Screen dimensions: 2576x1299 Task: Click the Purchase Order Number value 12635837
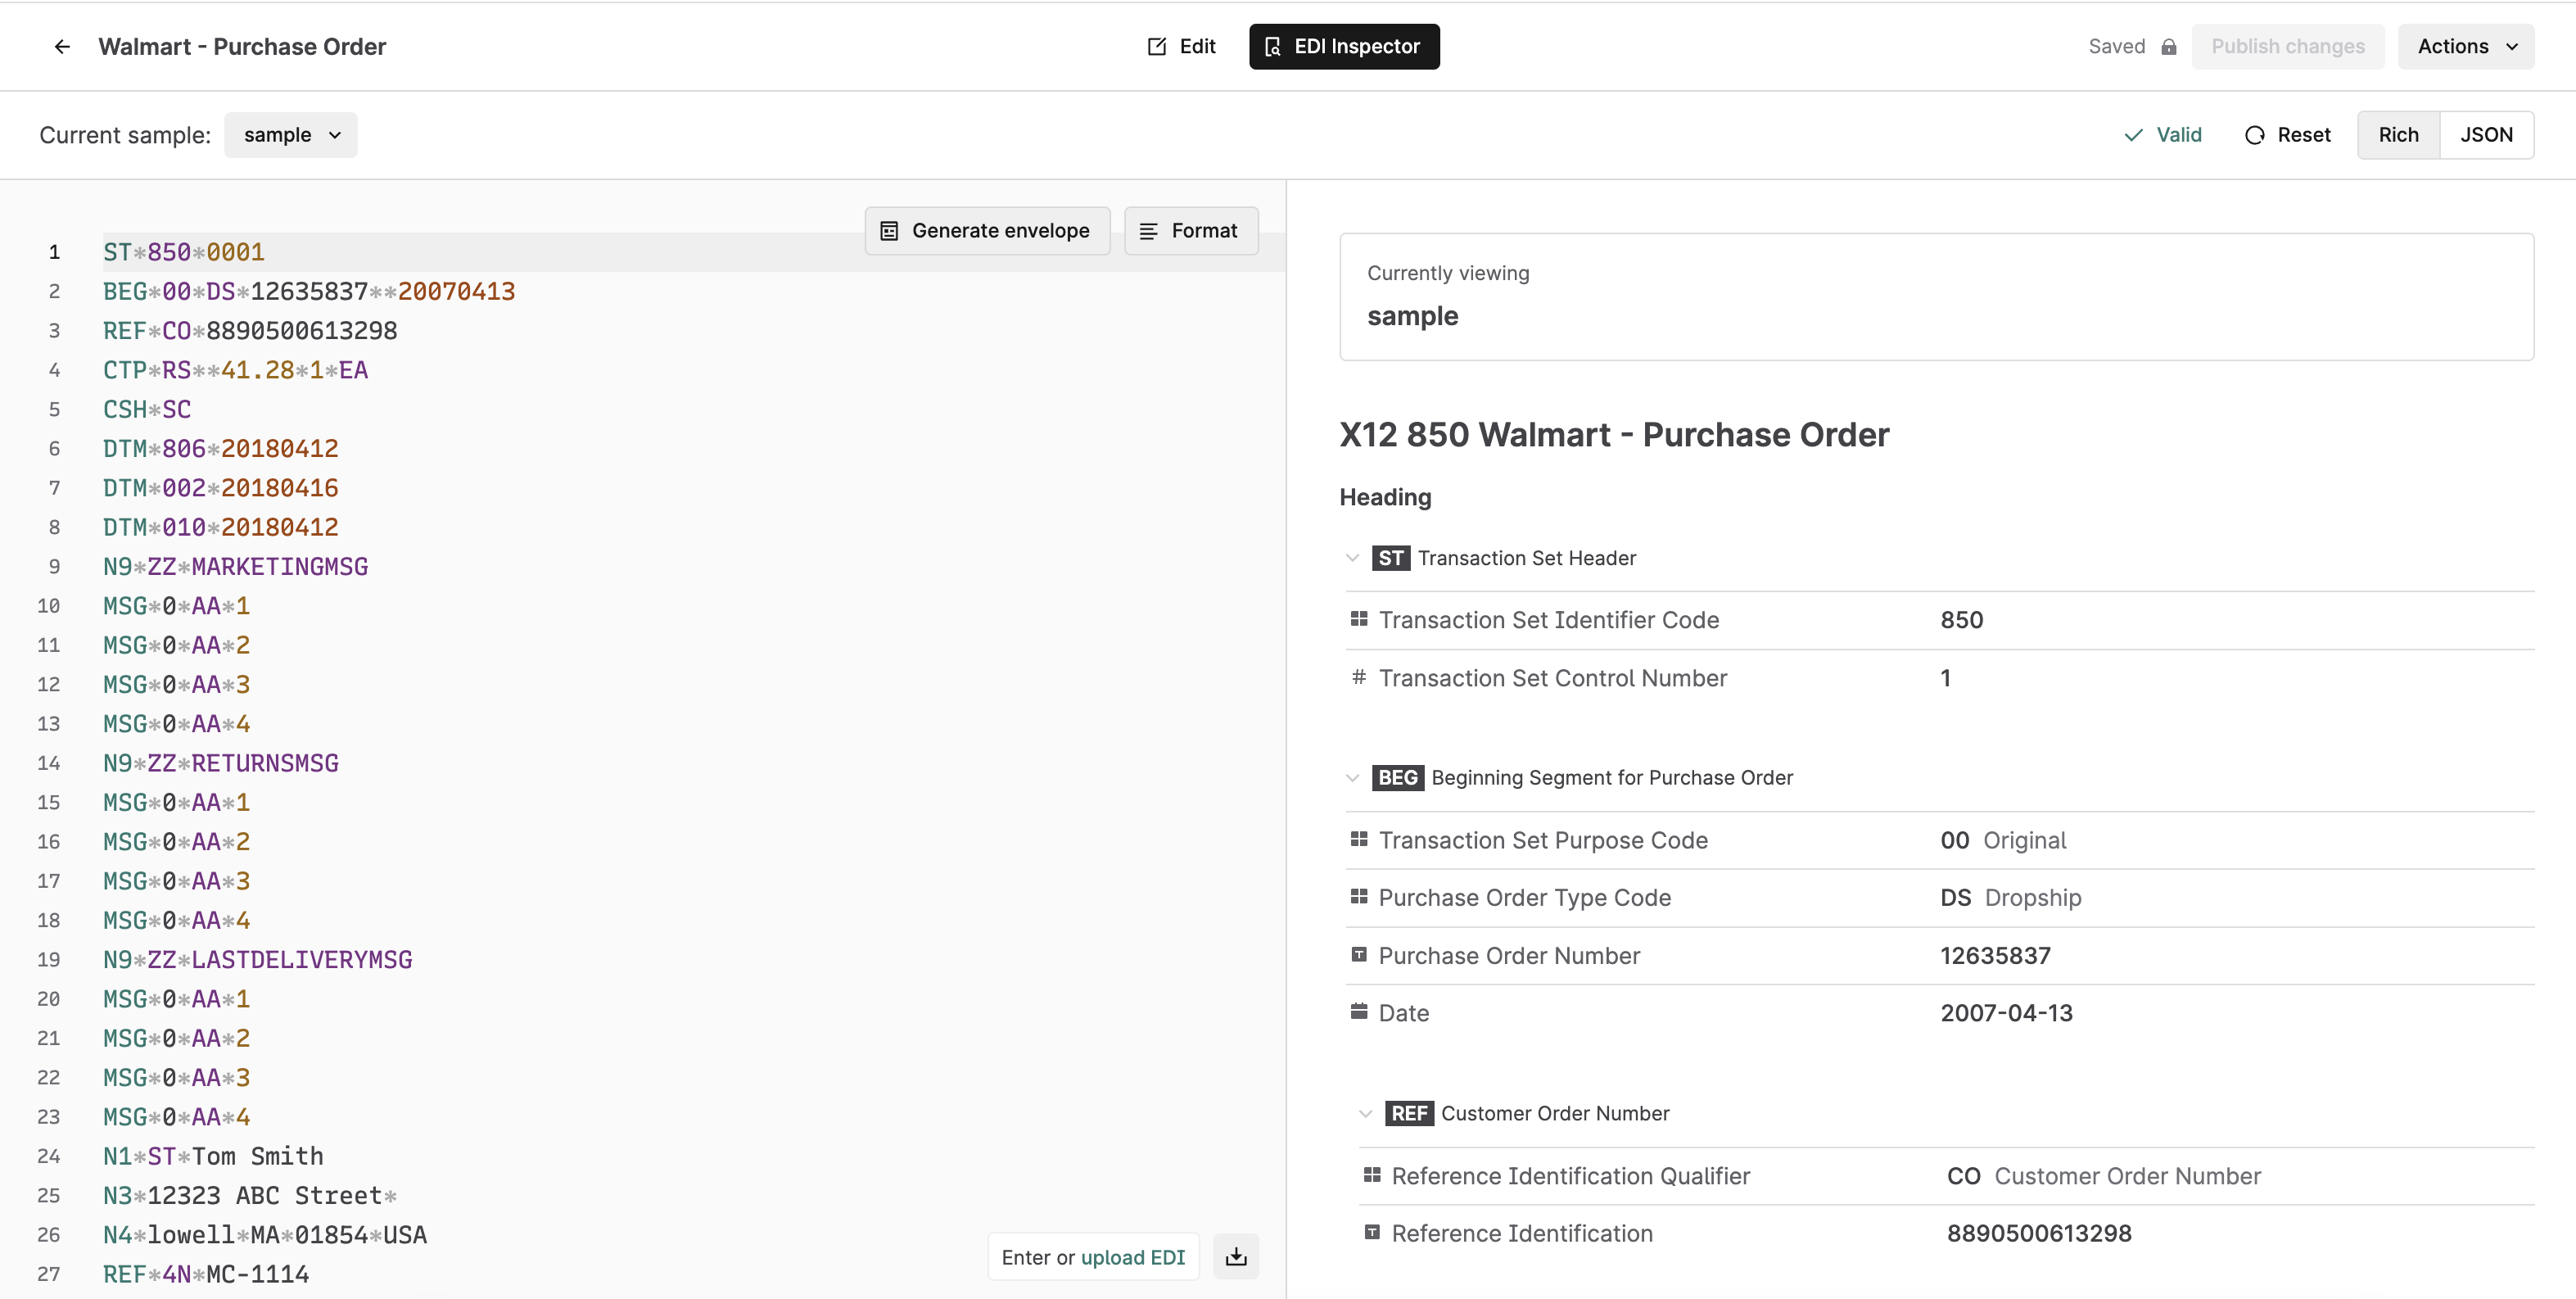(1995, 955)
